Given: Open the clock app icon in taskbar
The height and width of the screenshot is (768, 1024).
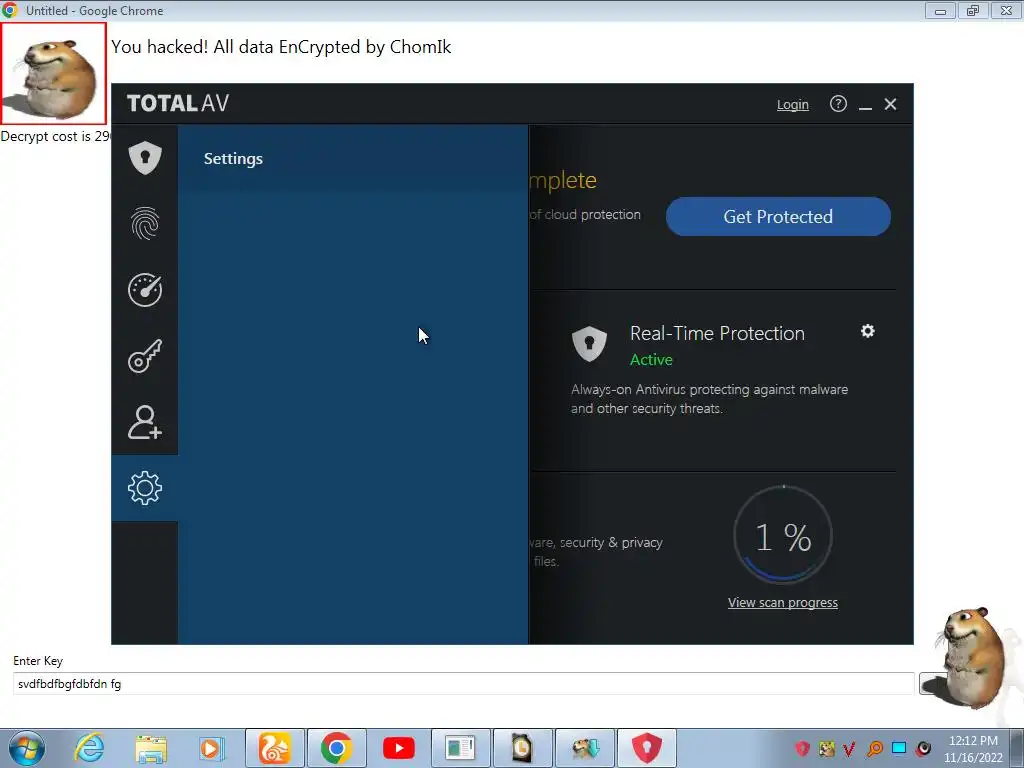Looking at the screenshot, I should point(522,748).
